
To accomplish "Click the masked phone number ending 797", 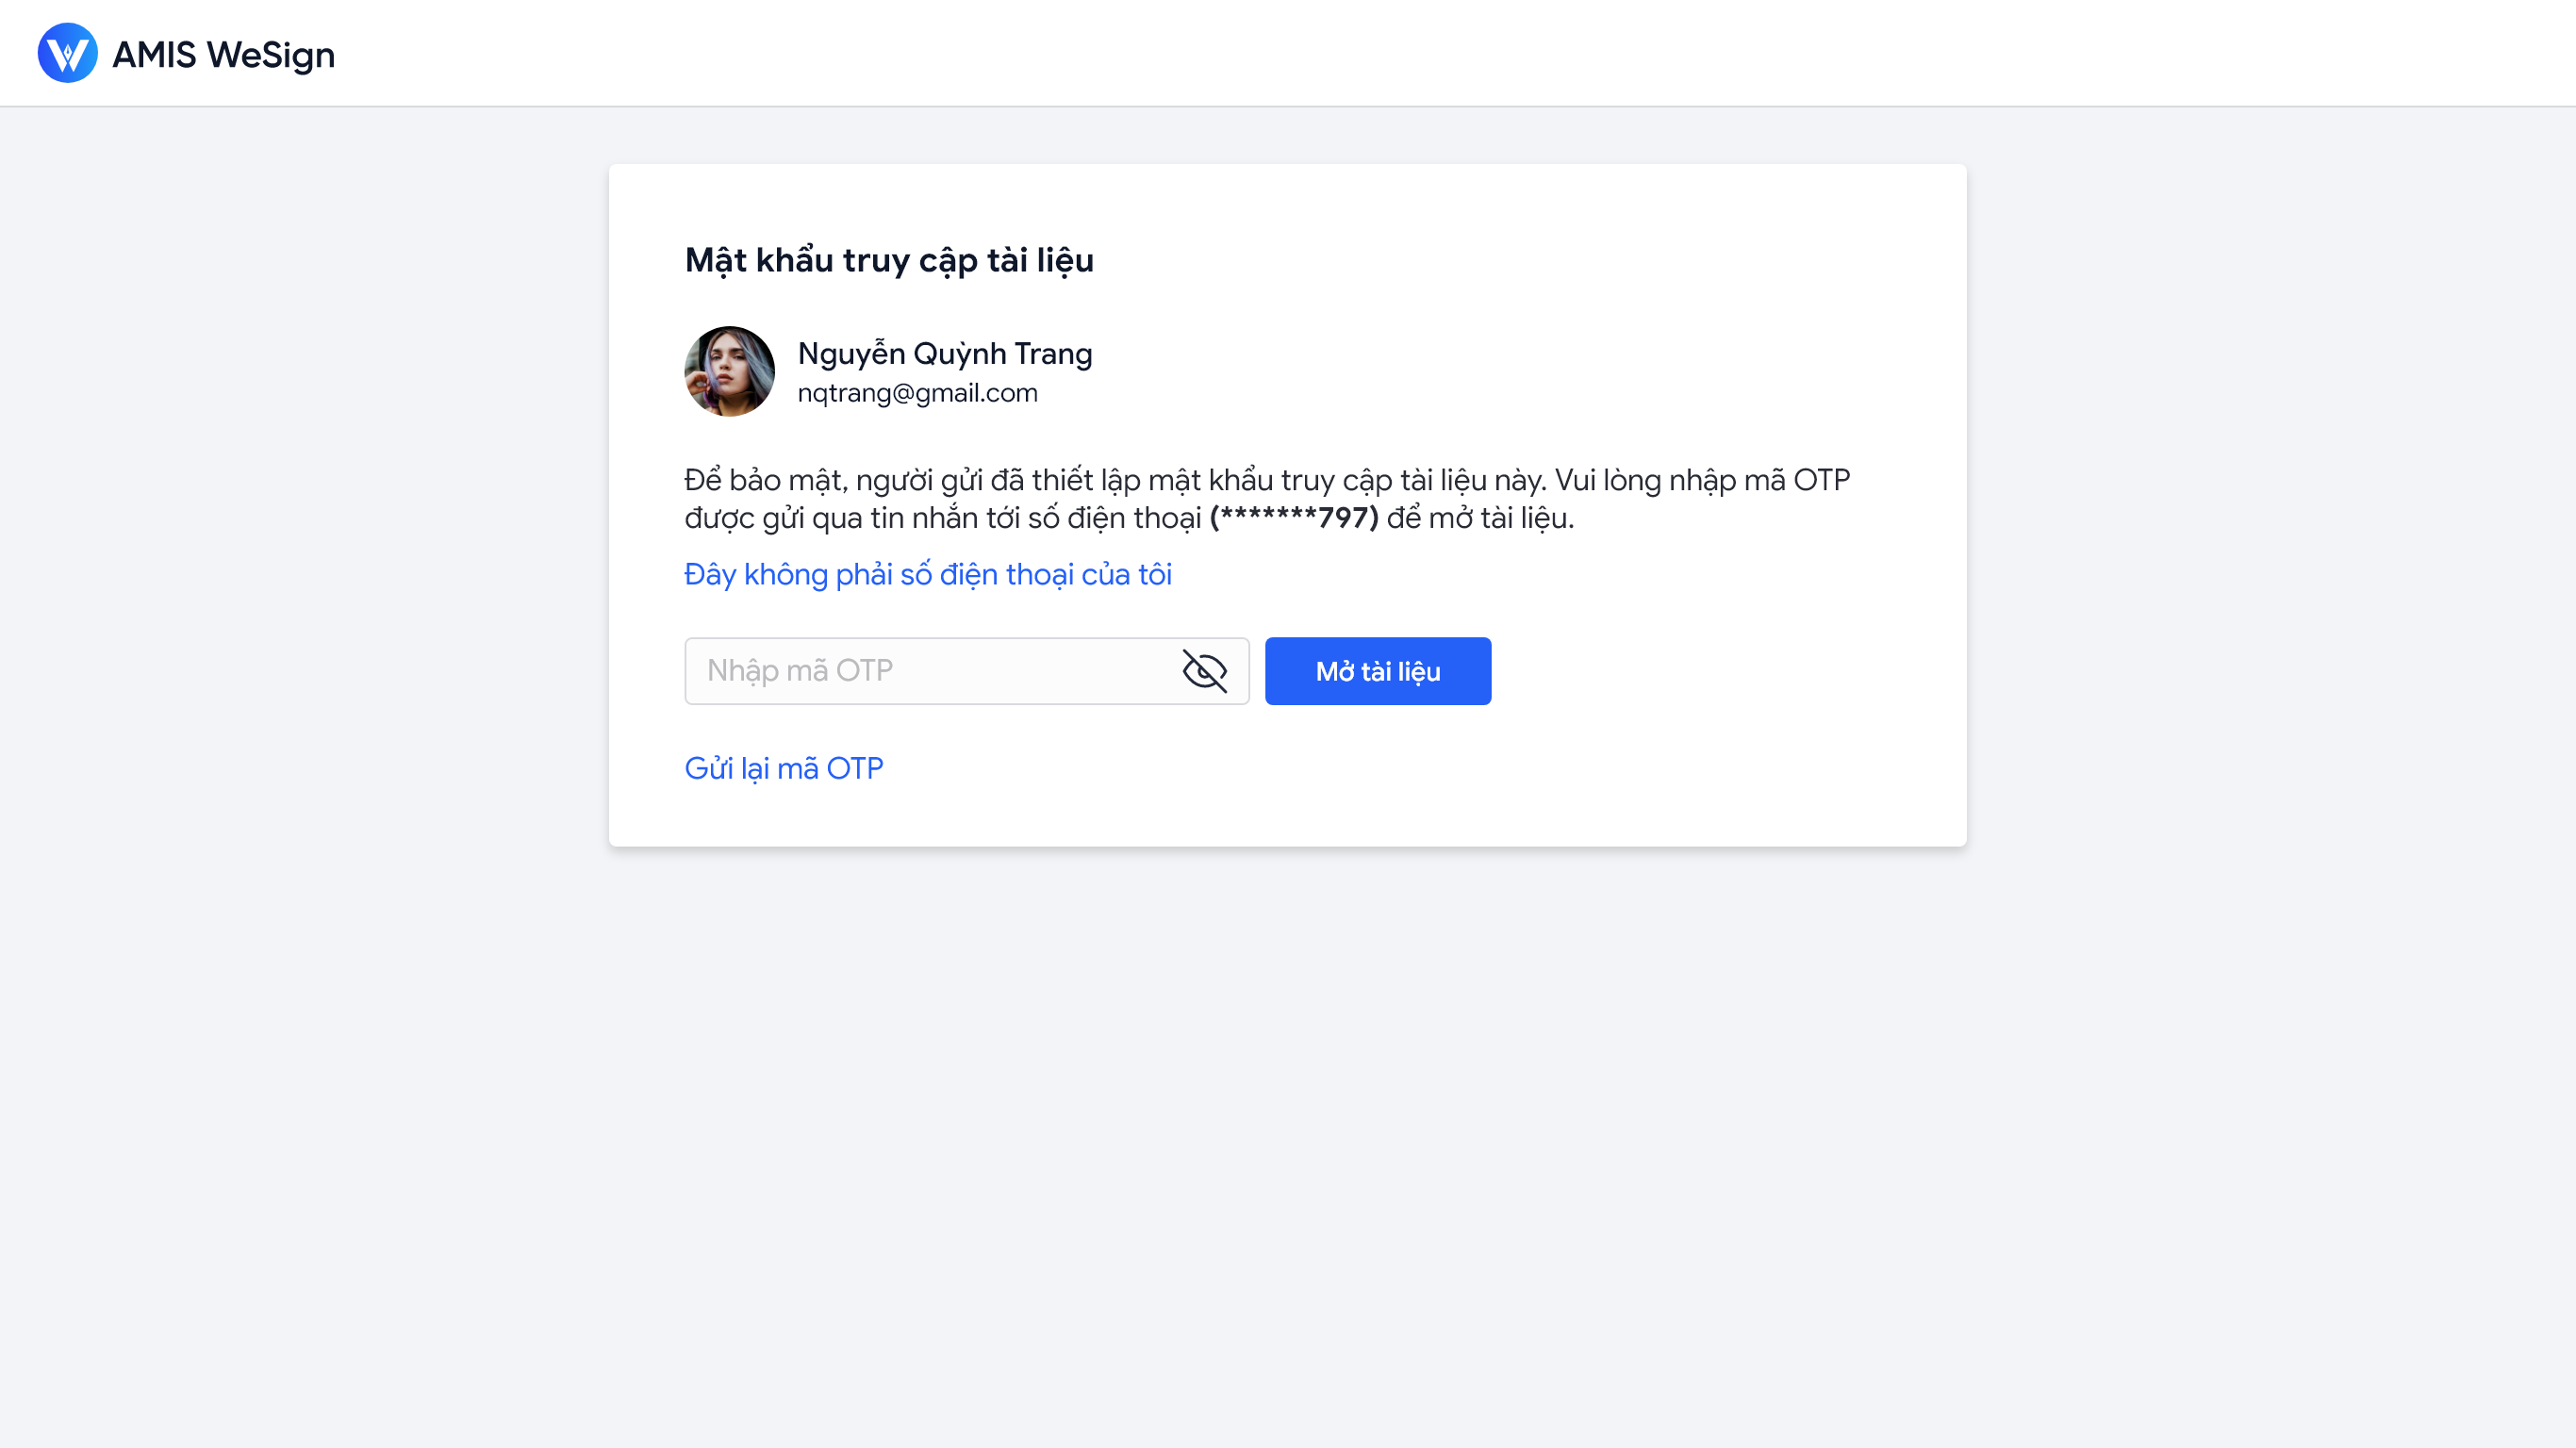I will pyautogui.click(x=1294, y=518).
